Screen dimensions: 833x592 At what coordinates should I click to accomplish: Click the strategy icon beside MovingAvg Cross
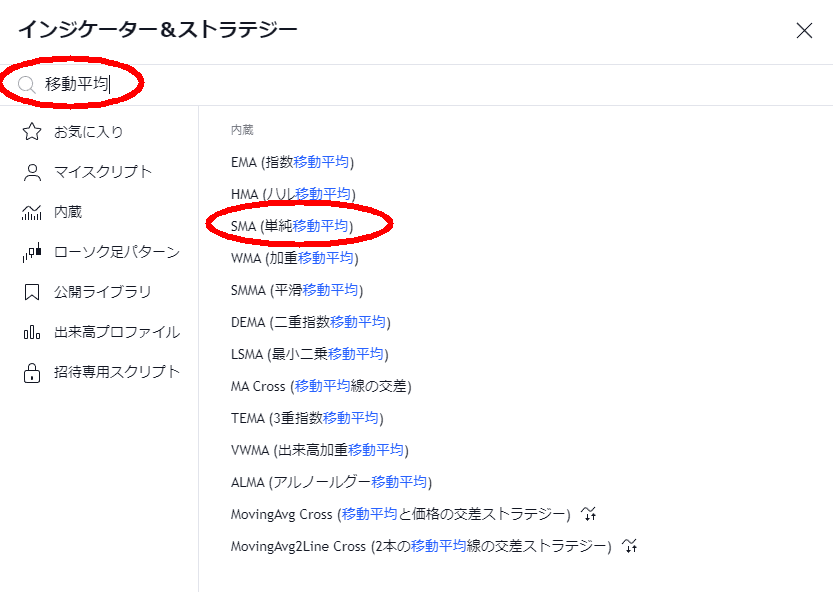[x=589, y=513]
